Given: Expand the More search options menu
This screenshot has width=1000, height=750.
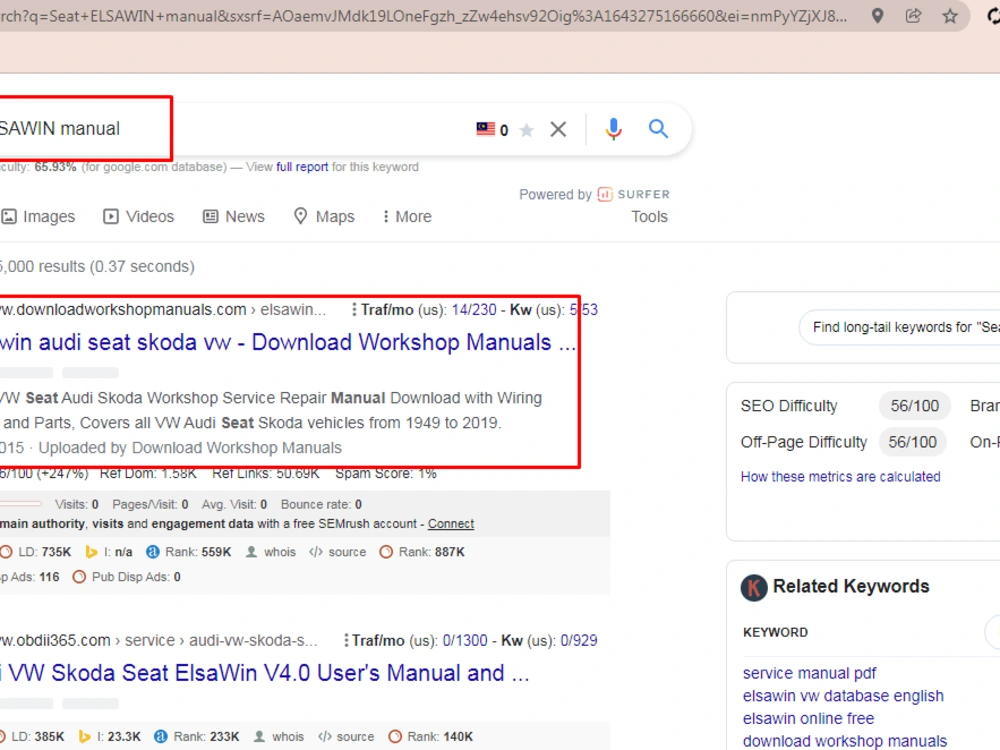Looking at the screenshot, I should click(x=407, y=217).
